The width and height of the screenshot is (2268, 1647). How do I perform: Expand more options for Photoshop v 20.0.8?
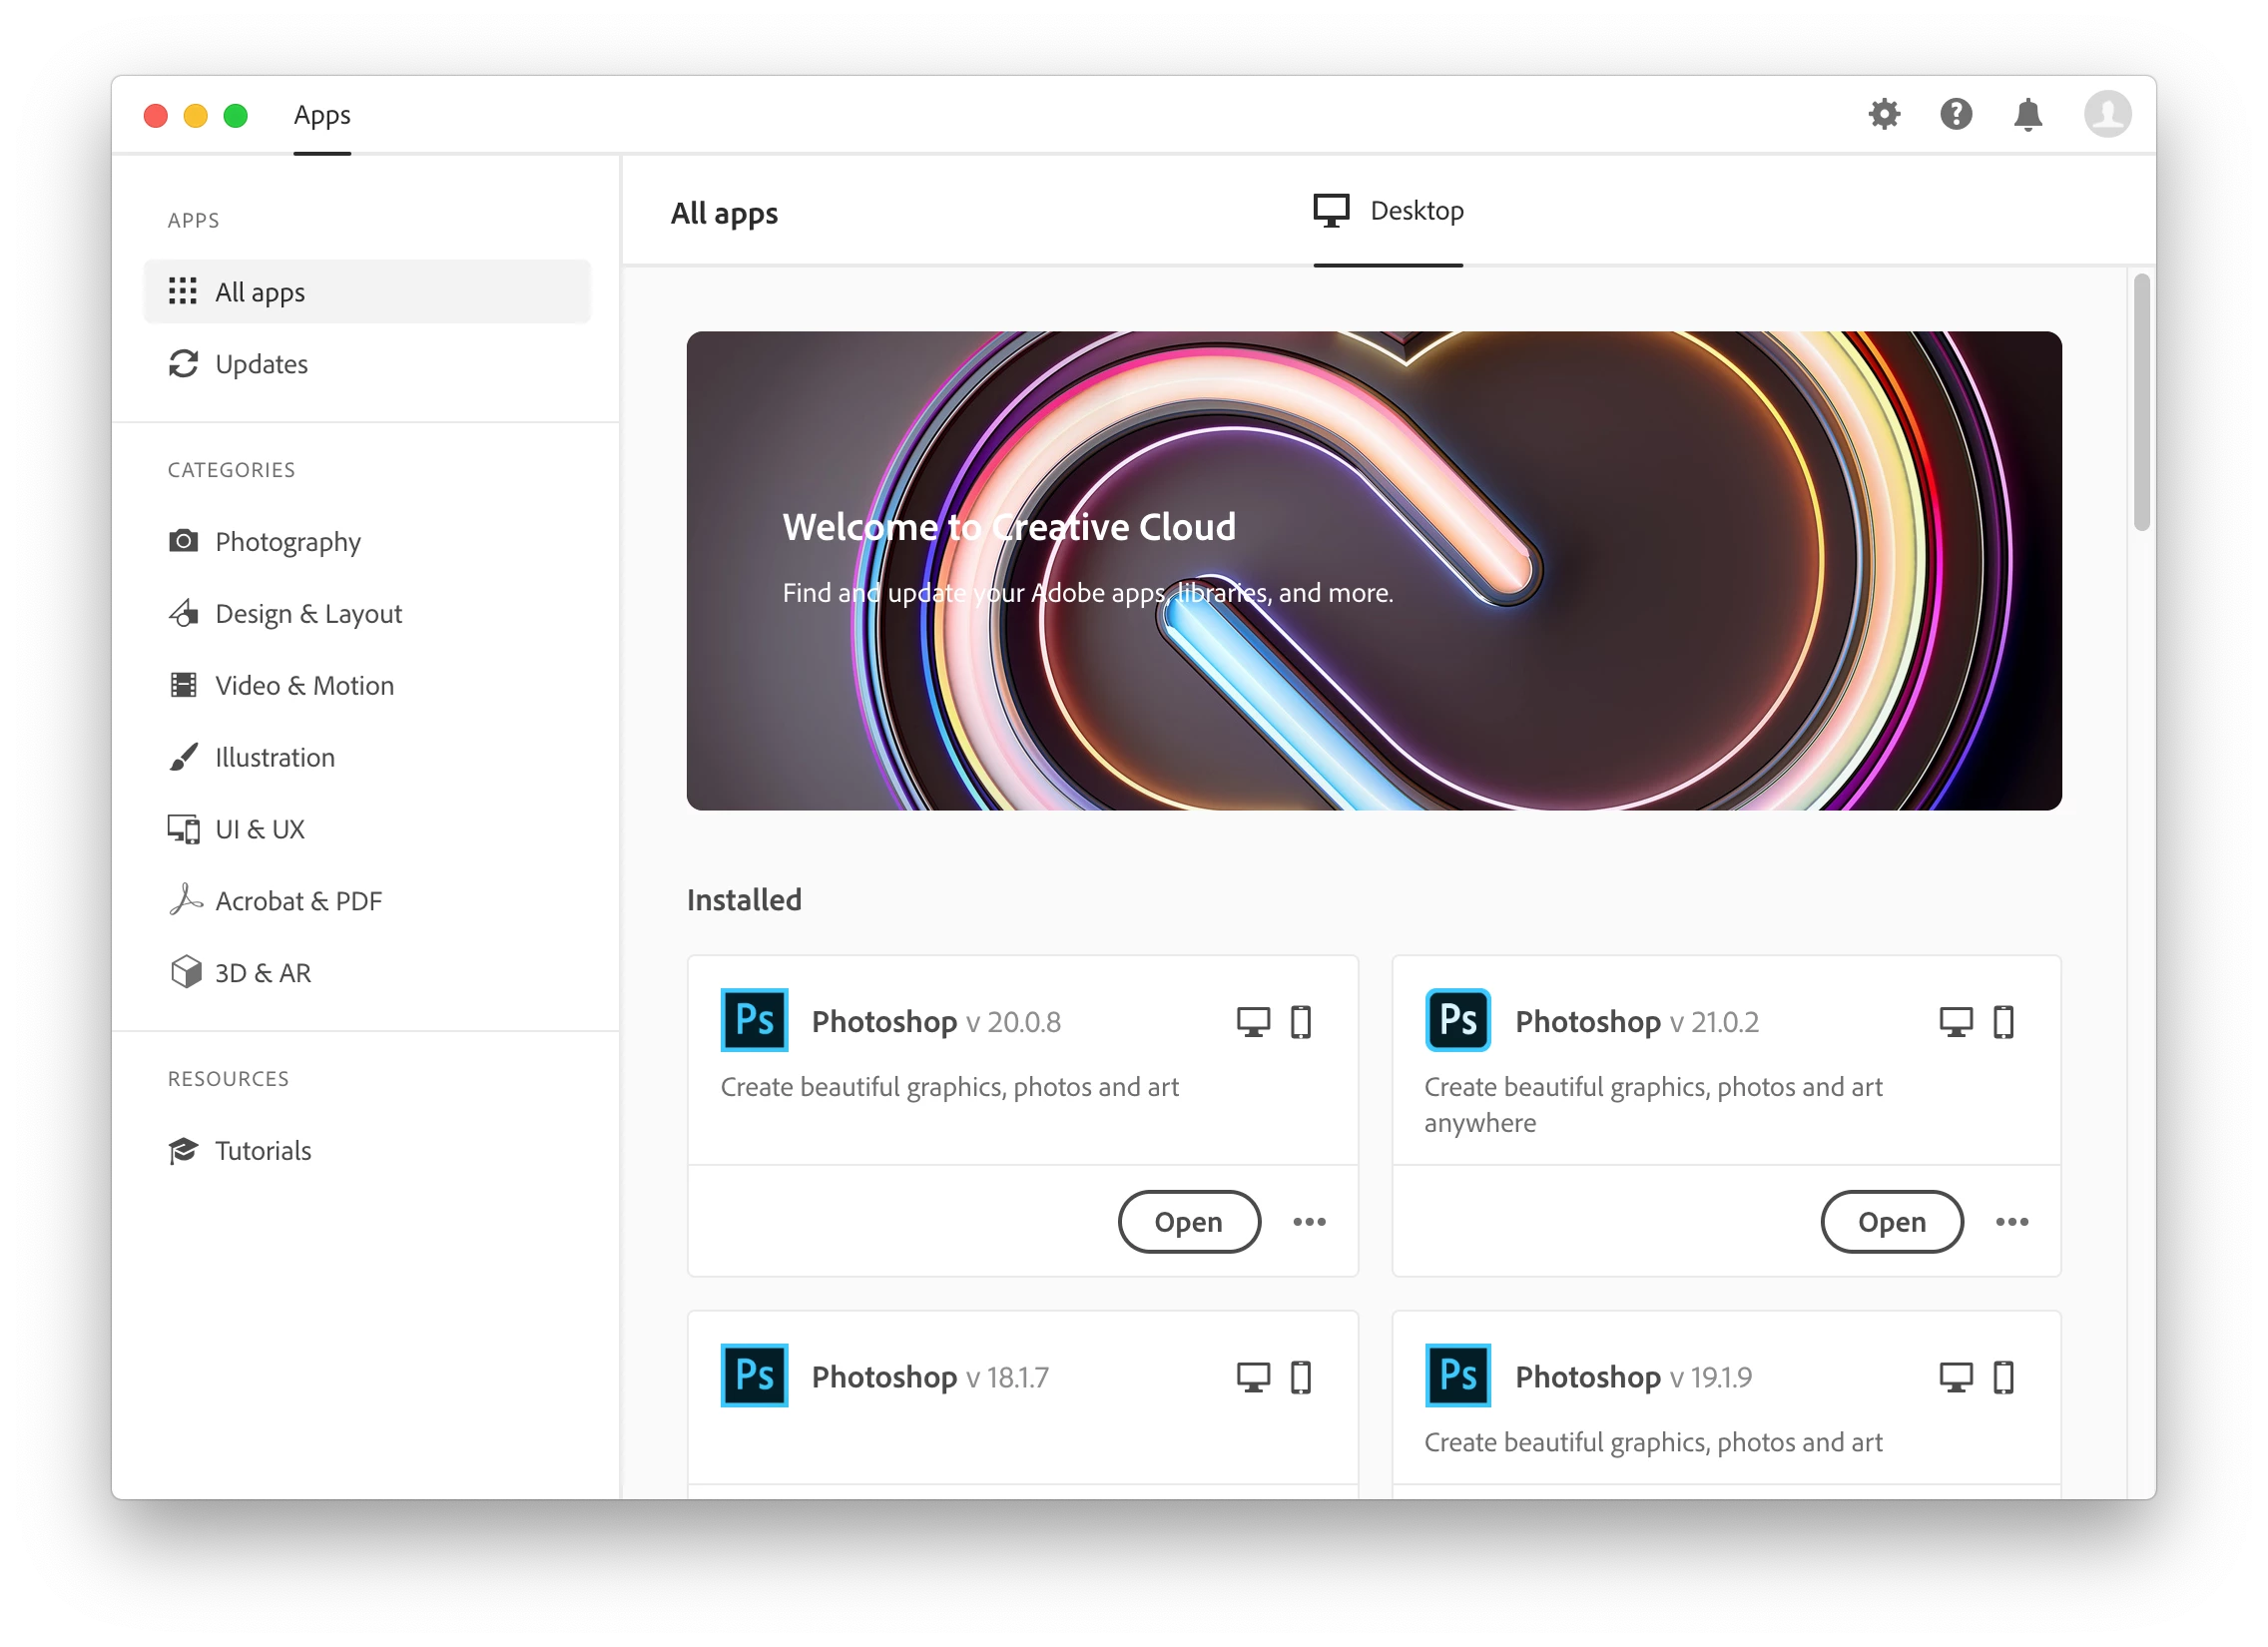[x=1309, y=1222]
